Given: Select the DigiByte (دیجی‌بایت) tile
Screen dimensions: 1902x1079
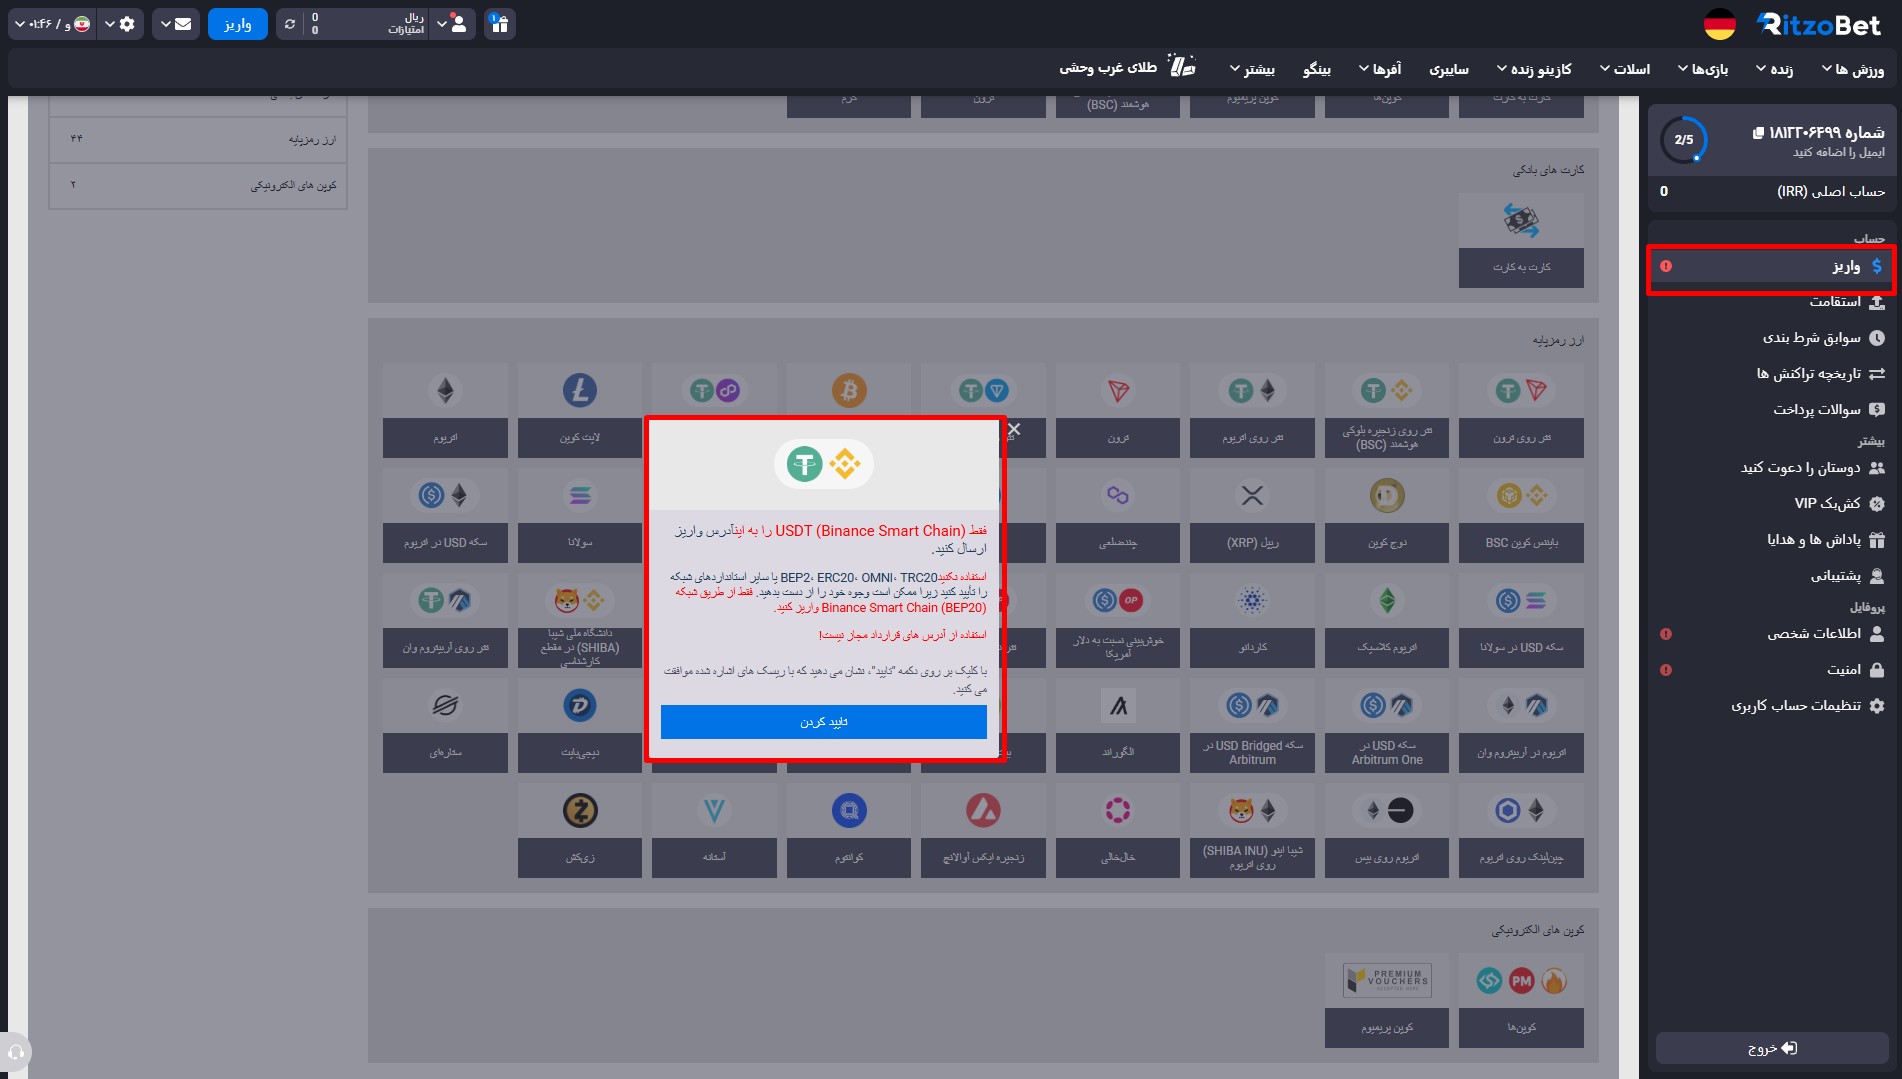Looking at the screenshot, I should [x=580, y=725].
